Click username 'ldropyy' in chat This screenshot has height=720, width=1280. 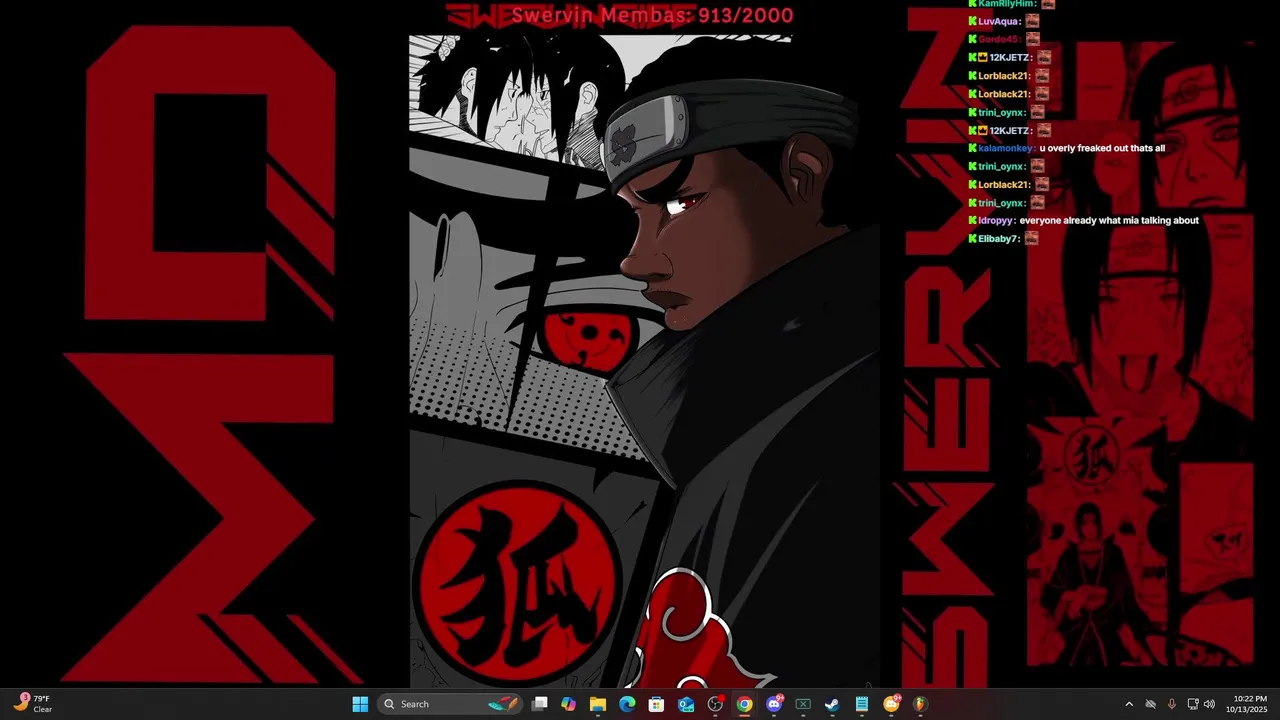click(x=996, y=220)
